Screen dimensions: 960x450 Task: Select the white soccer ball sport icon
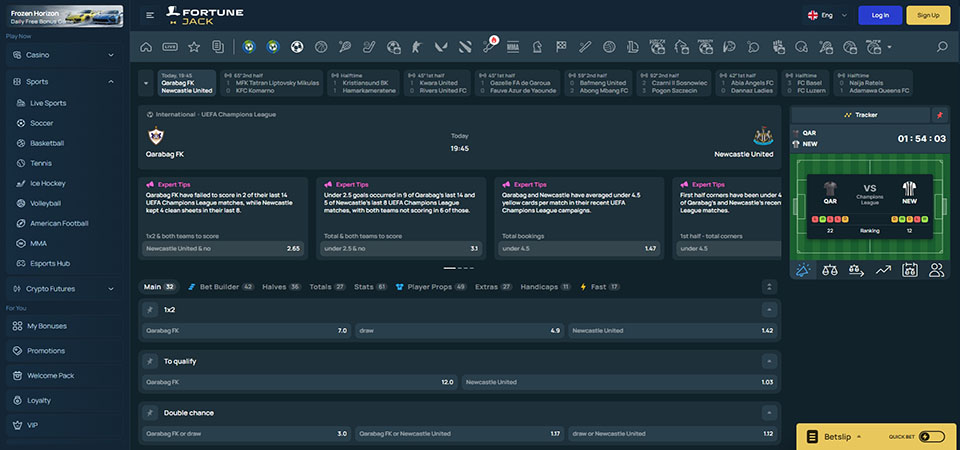pyautogui.click(x=297, y=47)
